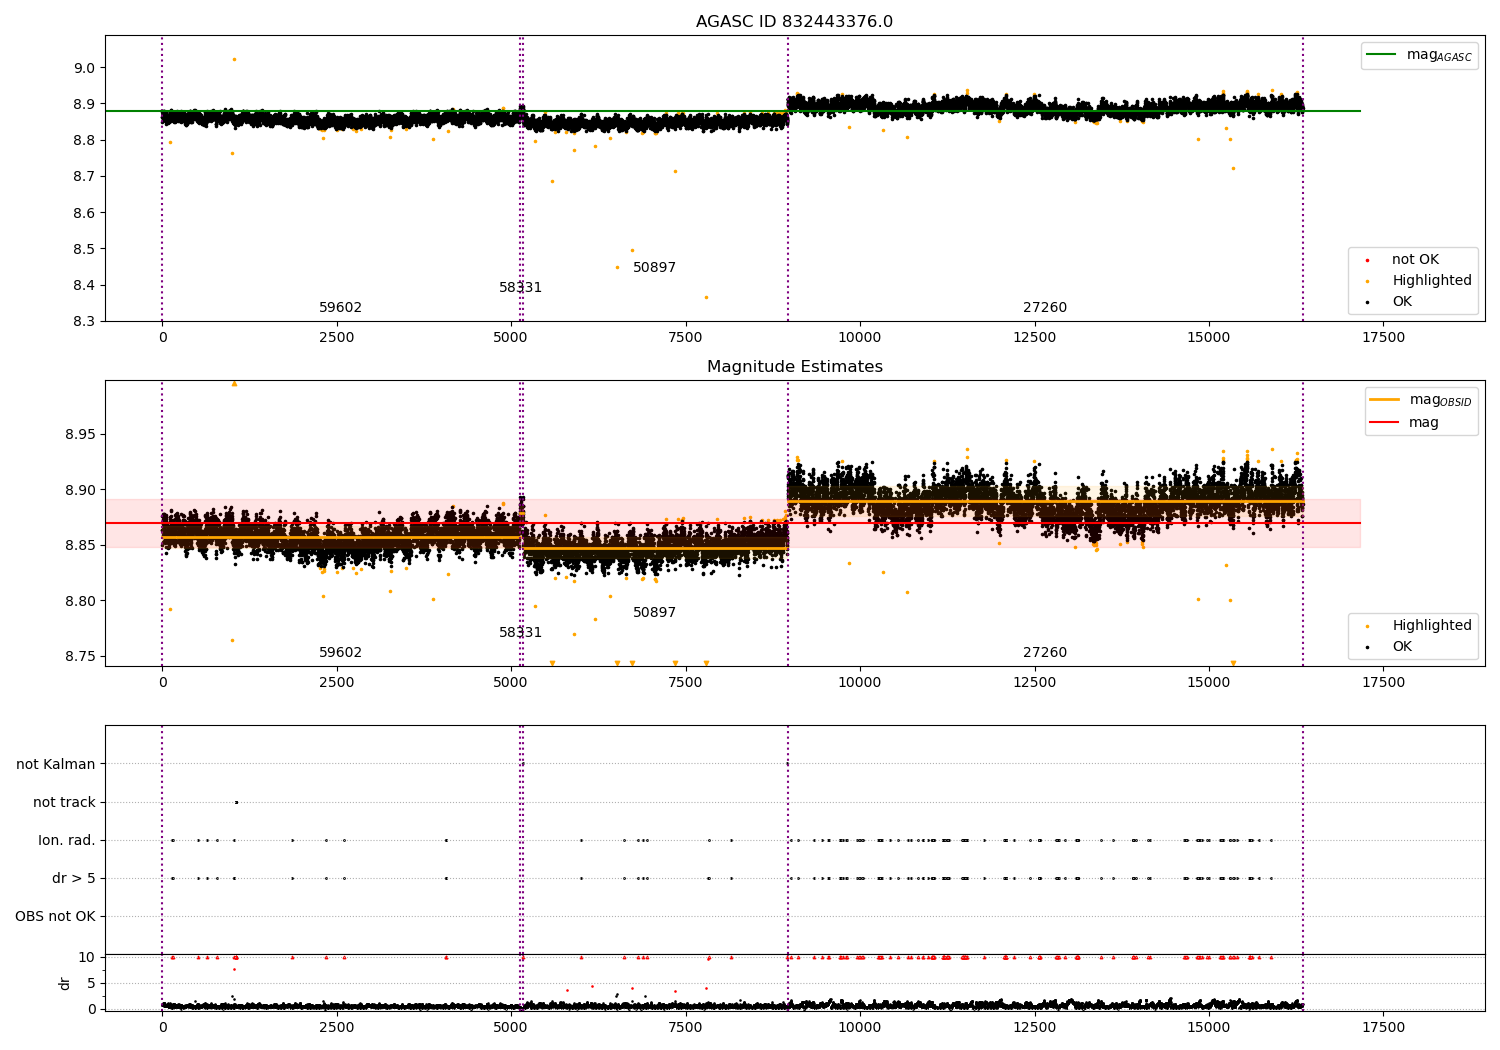Click the orange line sample for mag OBSID
1500x1050 pixels.
click(x=1384, y=400)
